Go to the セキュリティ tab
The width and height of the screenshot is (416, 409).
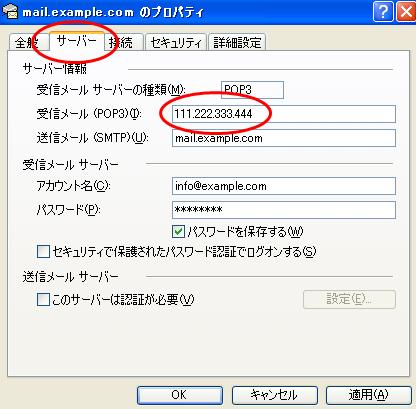click(x=176, y=43)
